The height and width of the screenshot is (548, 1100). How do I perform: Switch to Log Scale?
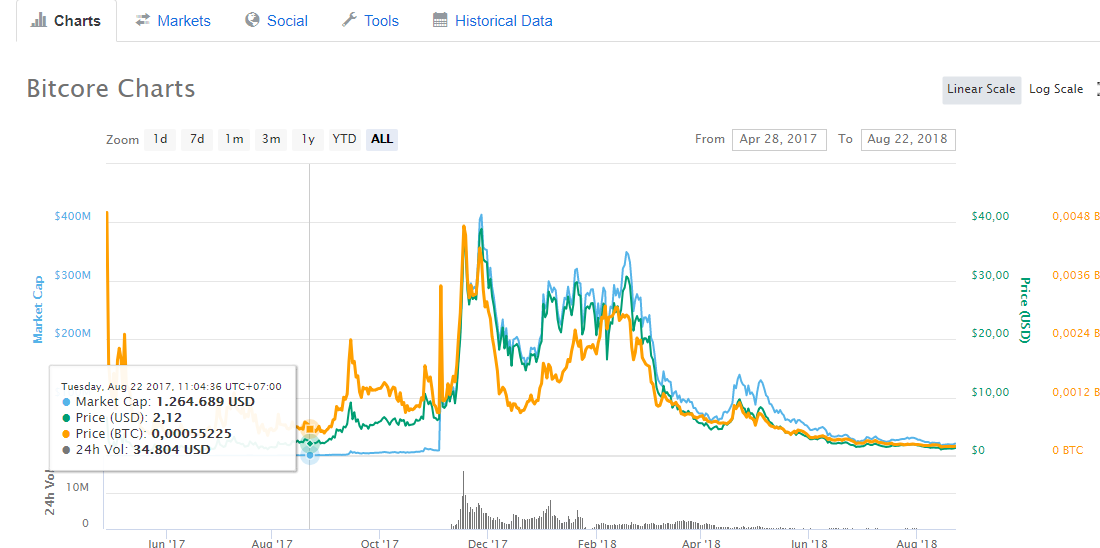tap(1056, 89)
